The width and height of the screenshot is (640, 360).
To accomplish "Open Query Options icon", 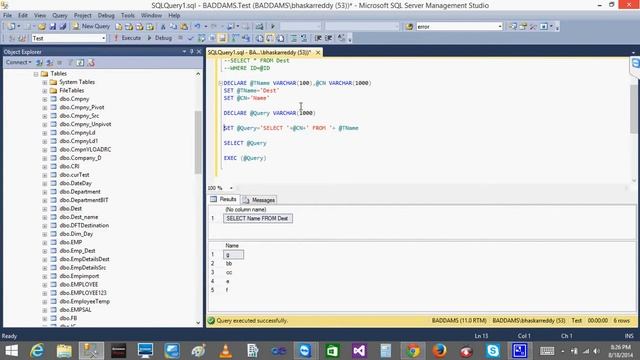I will coord(212,38).
